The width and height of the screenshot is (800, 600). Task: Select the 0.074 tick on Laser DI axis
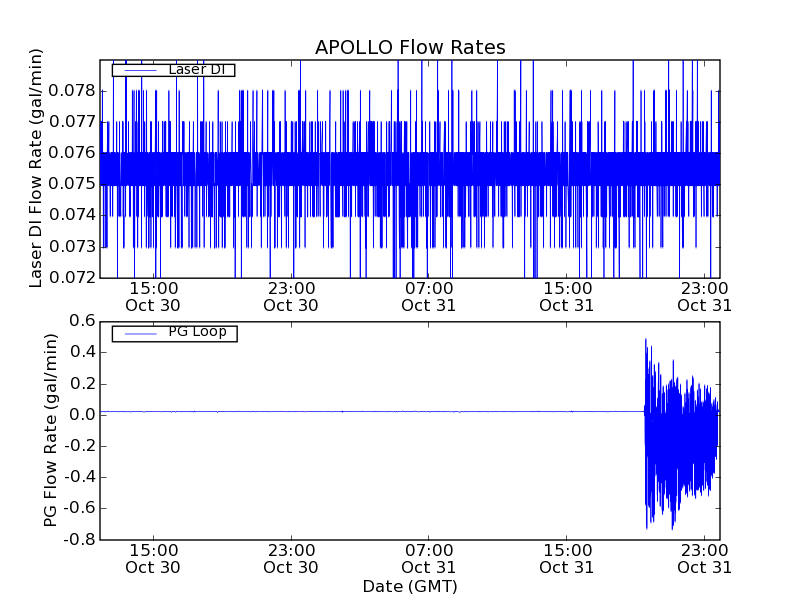(x=72, y=215)
